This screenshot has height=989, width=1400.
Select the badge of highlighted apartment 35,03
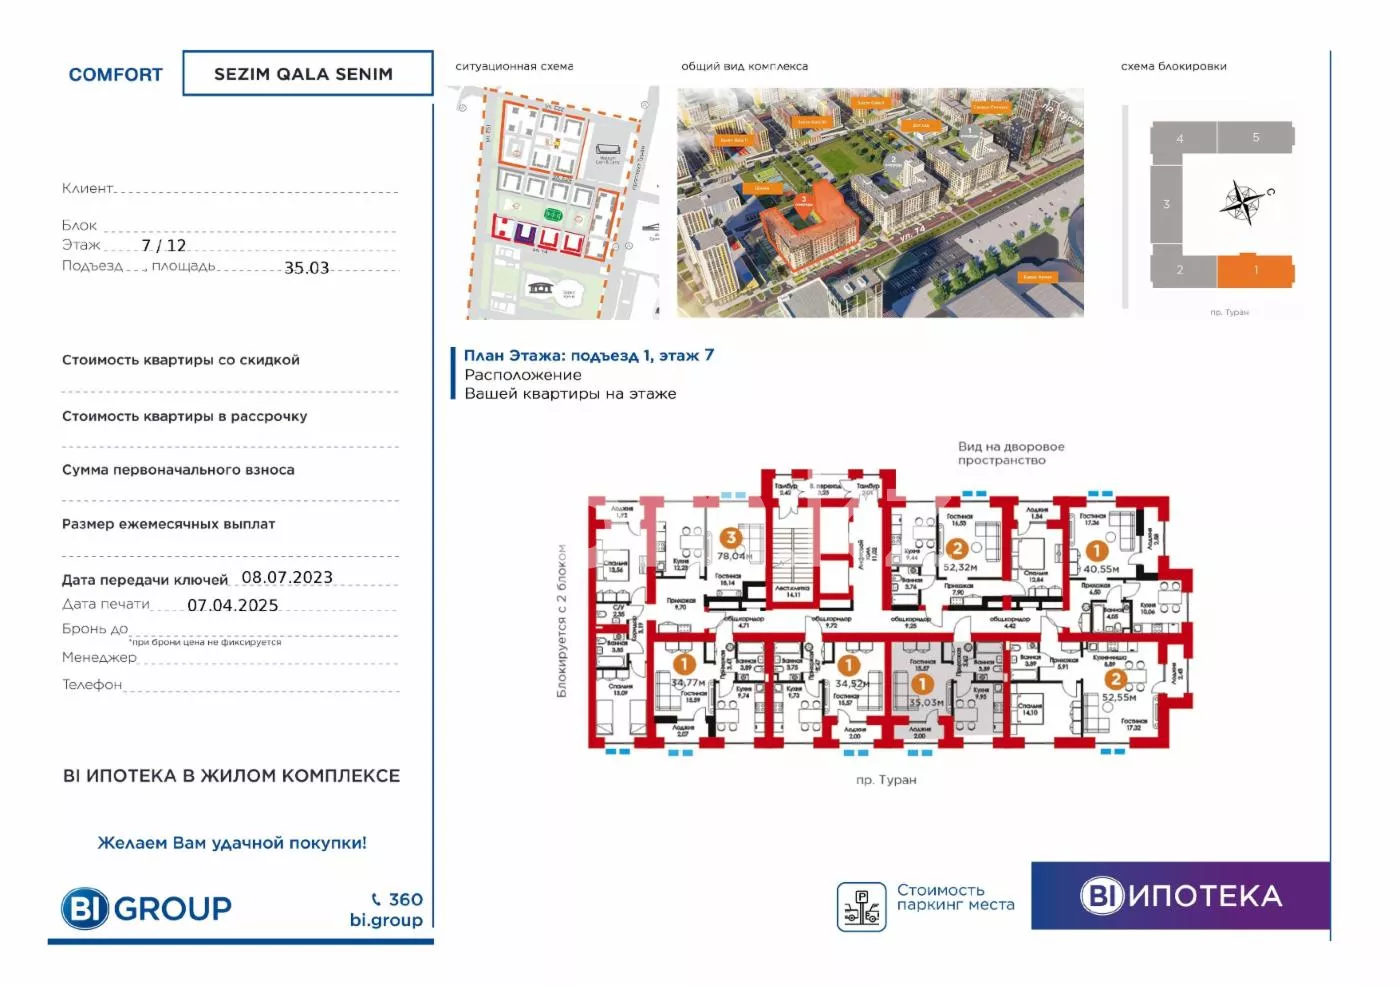(922, 684)
